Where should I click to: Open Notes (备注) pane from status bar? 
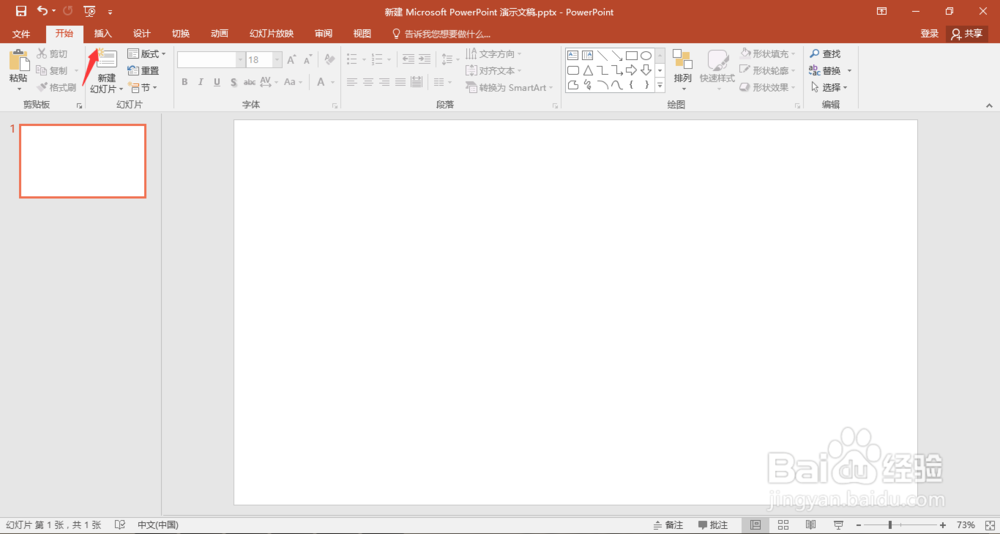(x=668, y=525)
